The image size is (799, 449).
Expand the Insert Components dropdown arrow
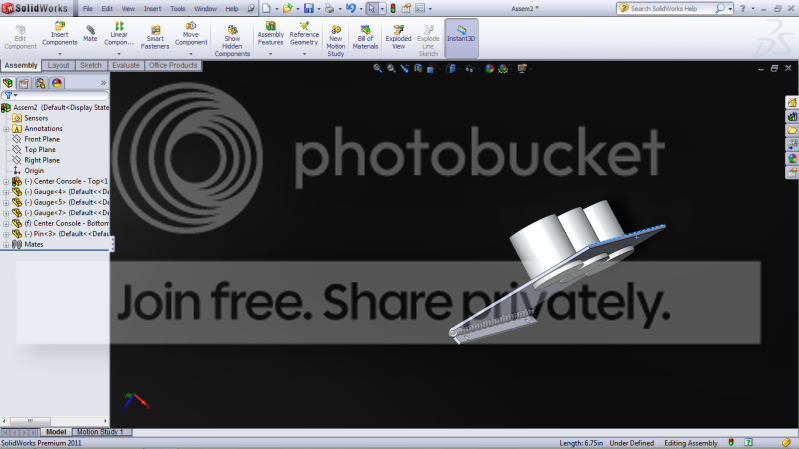pyautogui.click(x=60, y=54)
